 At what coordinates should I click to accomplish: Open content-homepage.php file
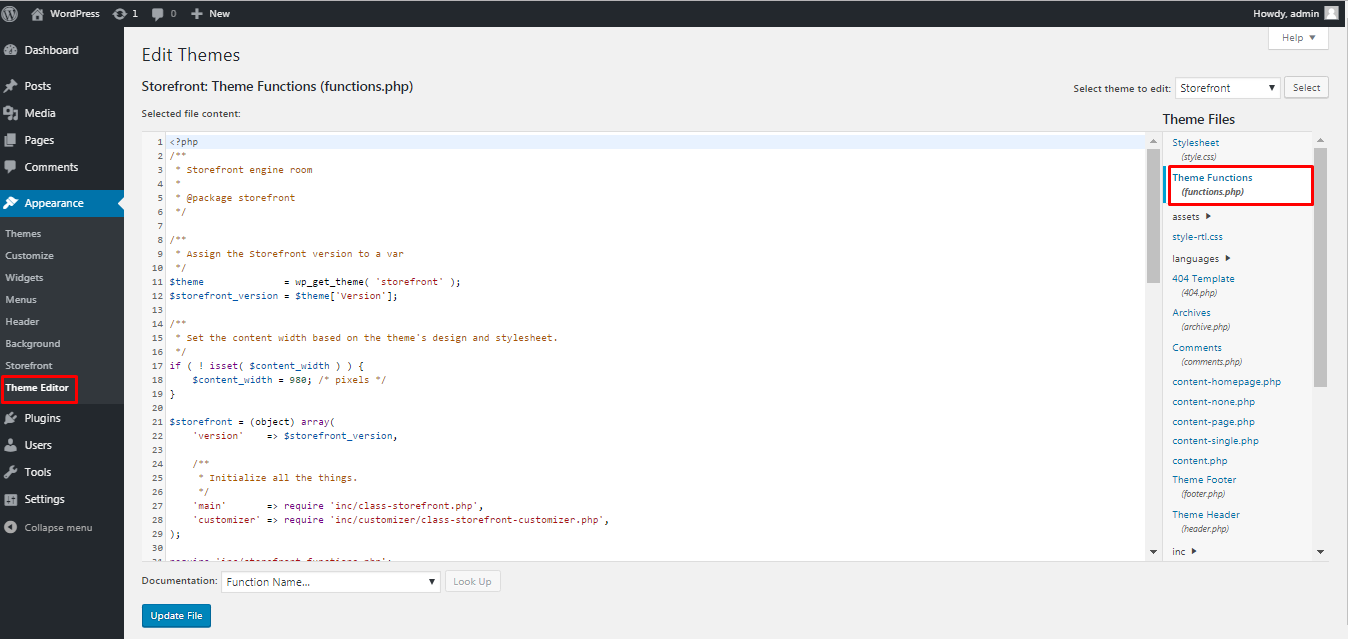tap(1226, 382)
